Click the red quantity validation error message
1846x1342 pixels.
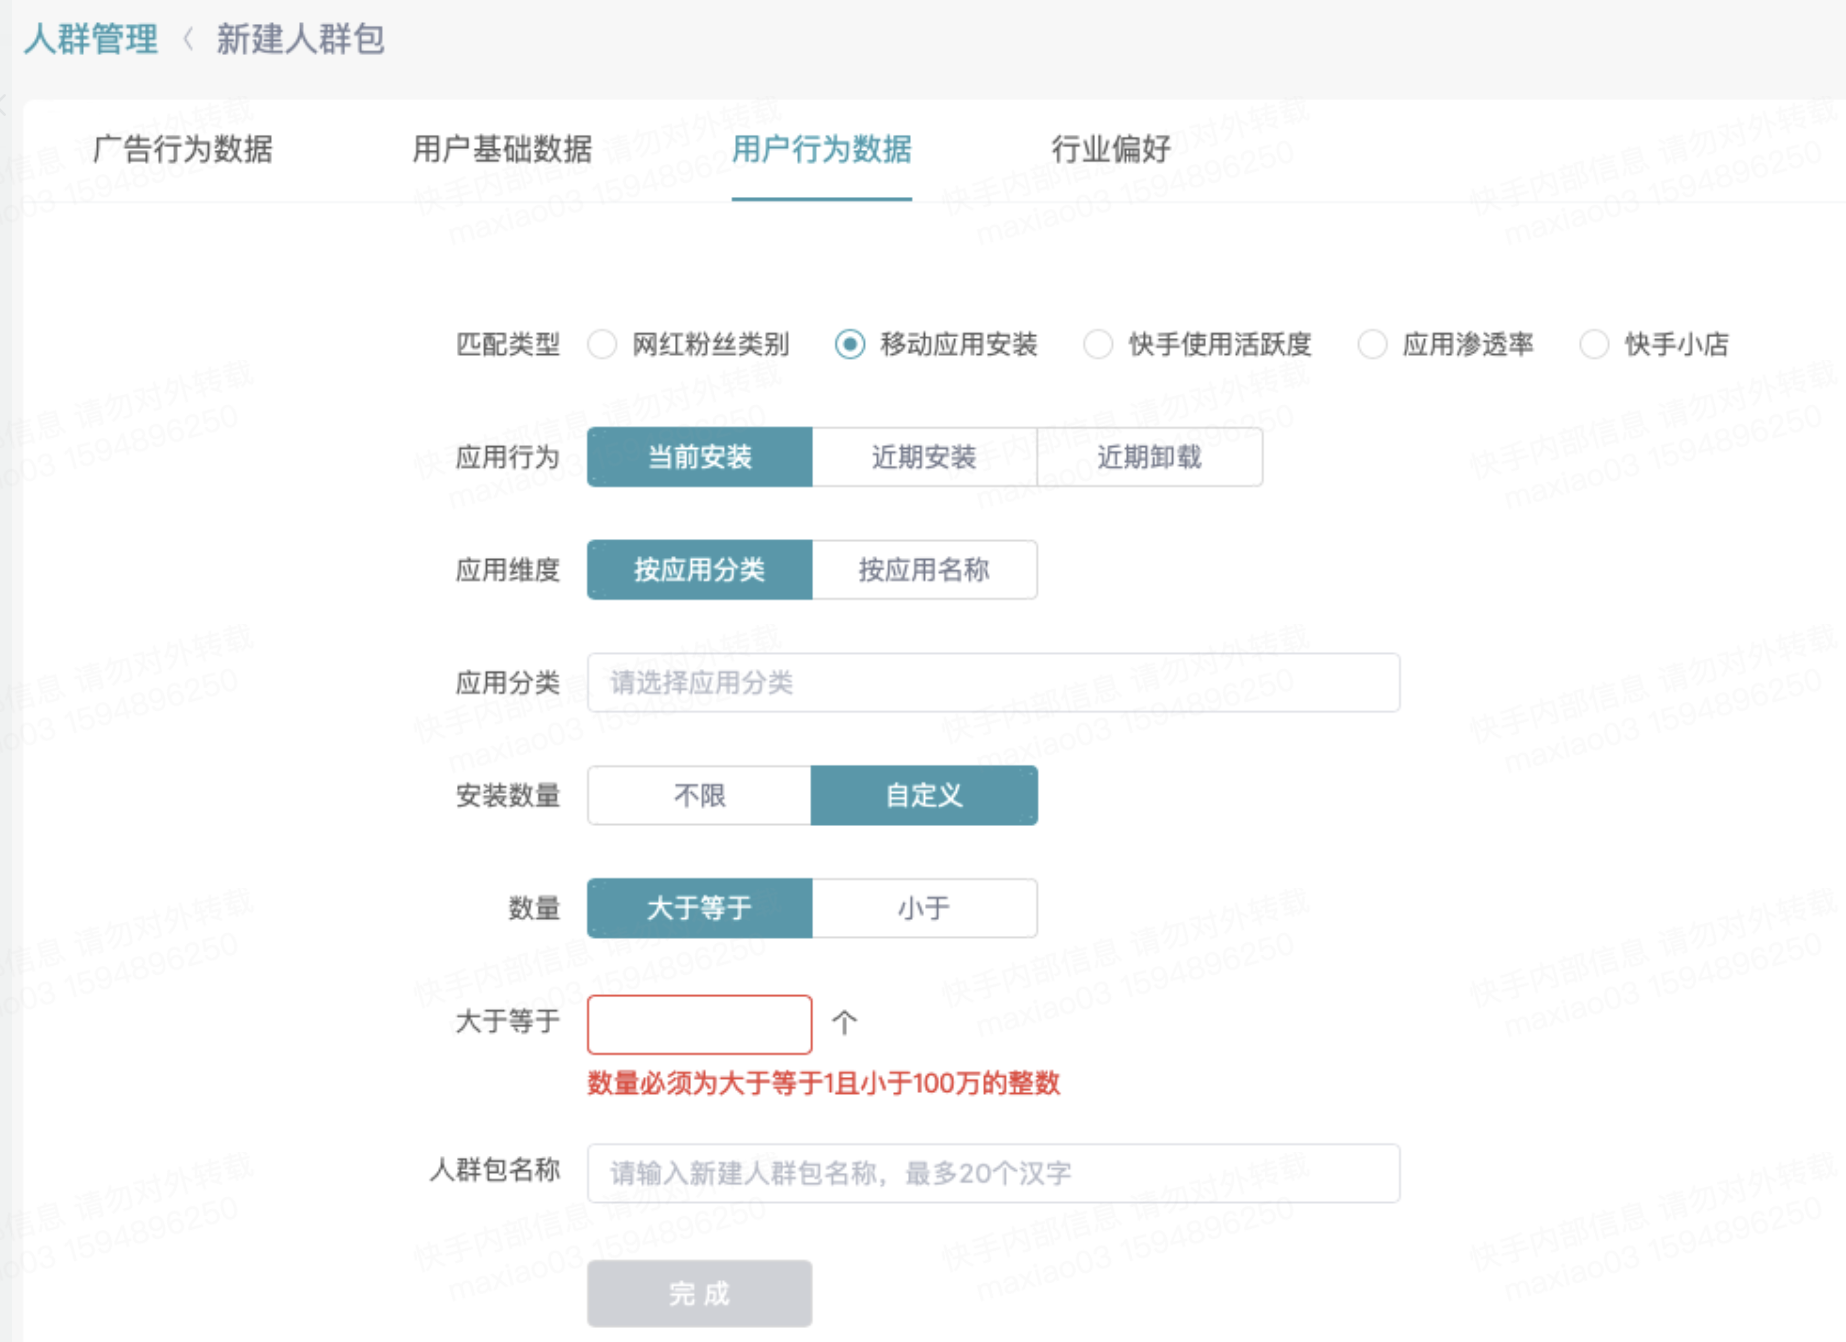click(x=823, y=1083)
